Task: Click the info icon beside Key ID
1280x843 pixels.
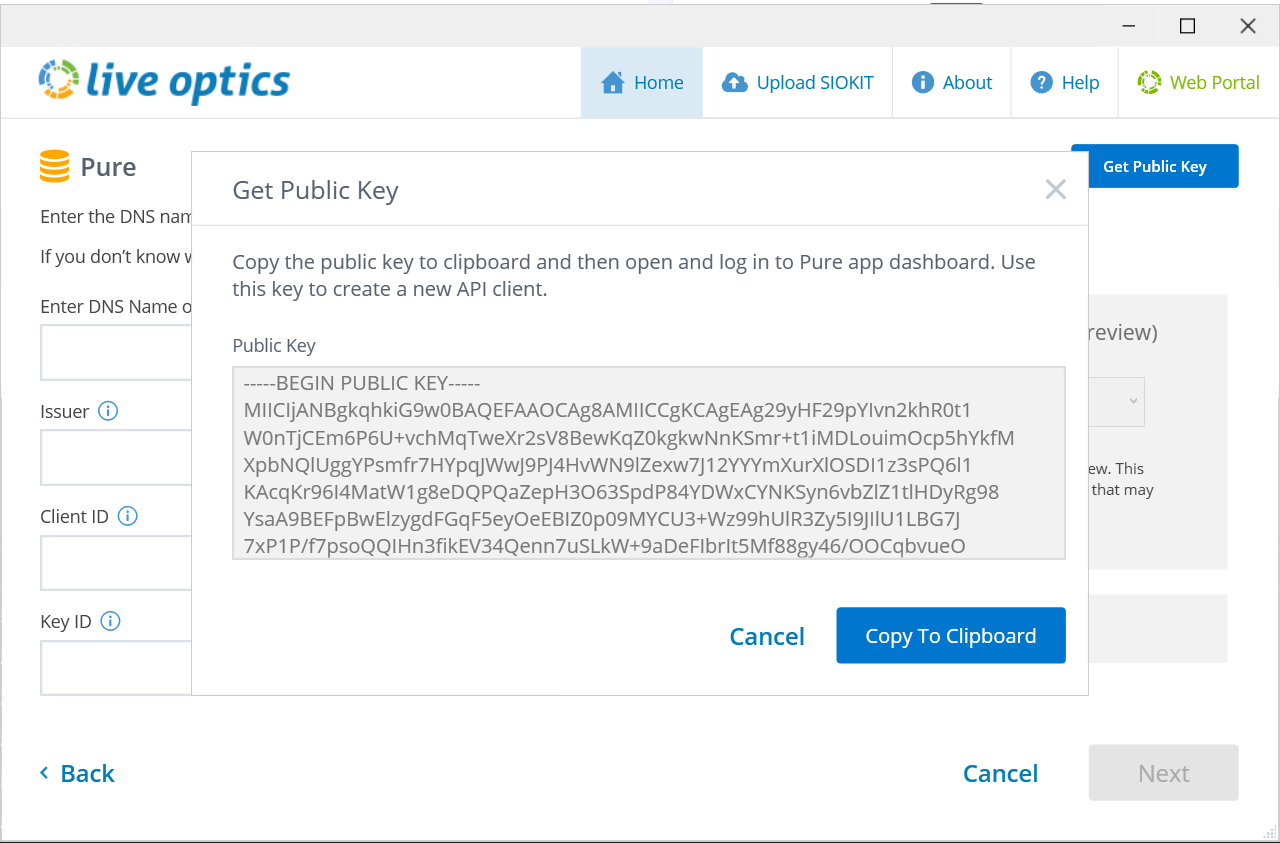Action: pyautogui.click(x=111, y=621)
